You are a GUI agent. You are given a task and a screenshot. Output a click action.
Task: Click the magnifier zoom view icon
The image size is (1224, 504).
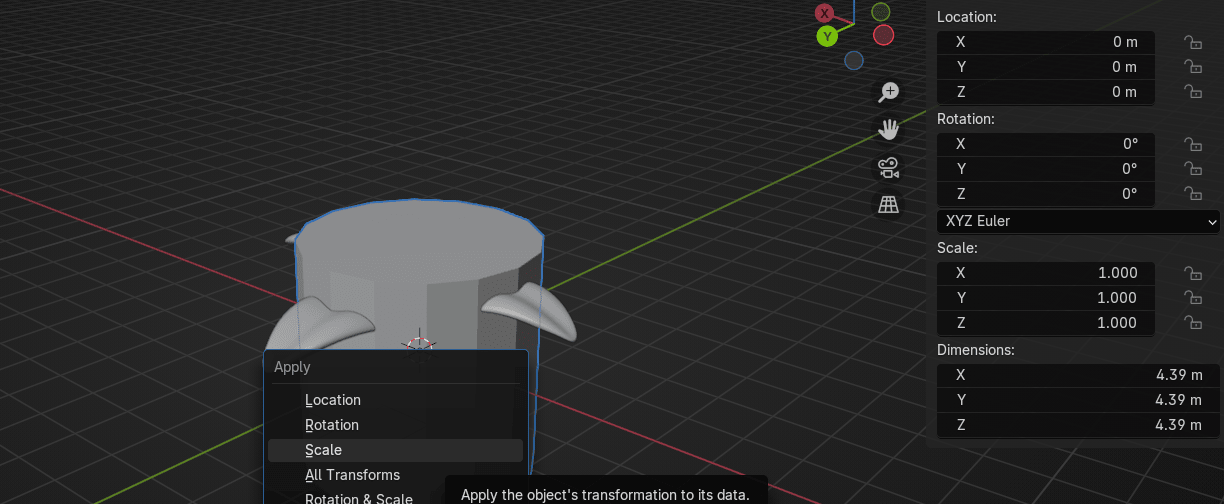(x=888, y=93)
